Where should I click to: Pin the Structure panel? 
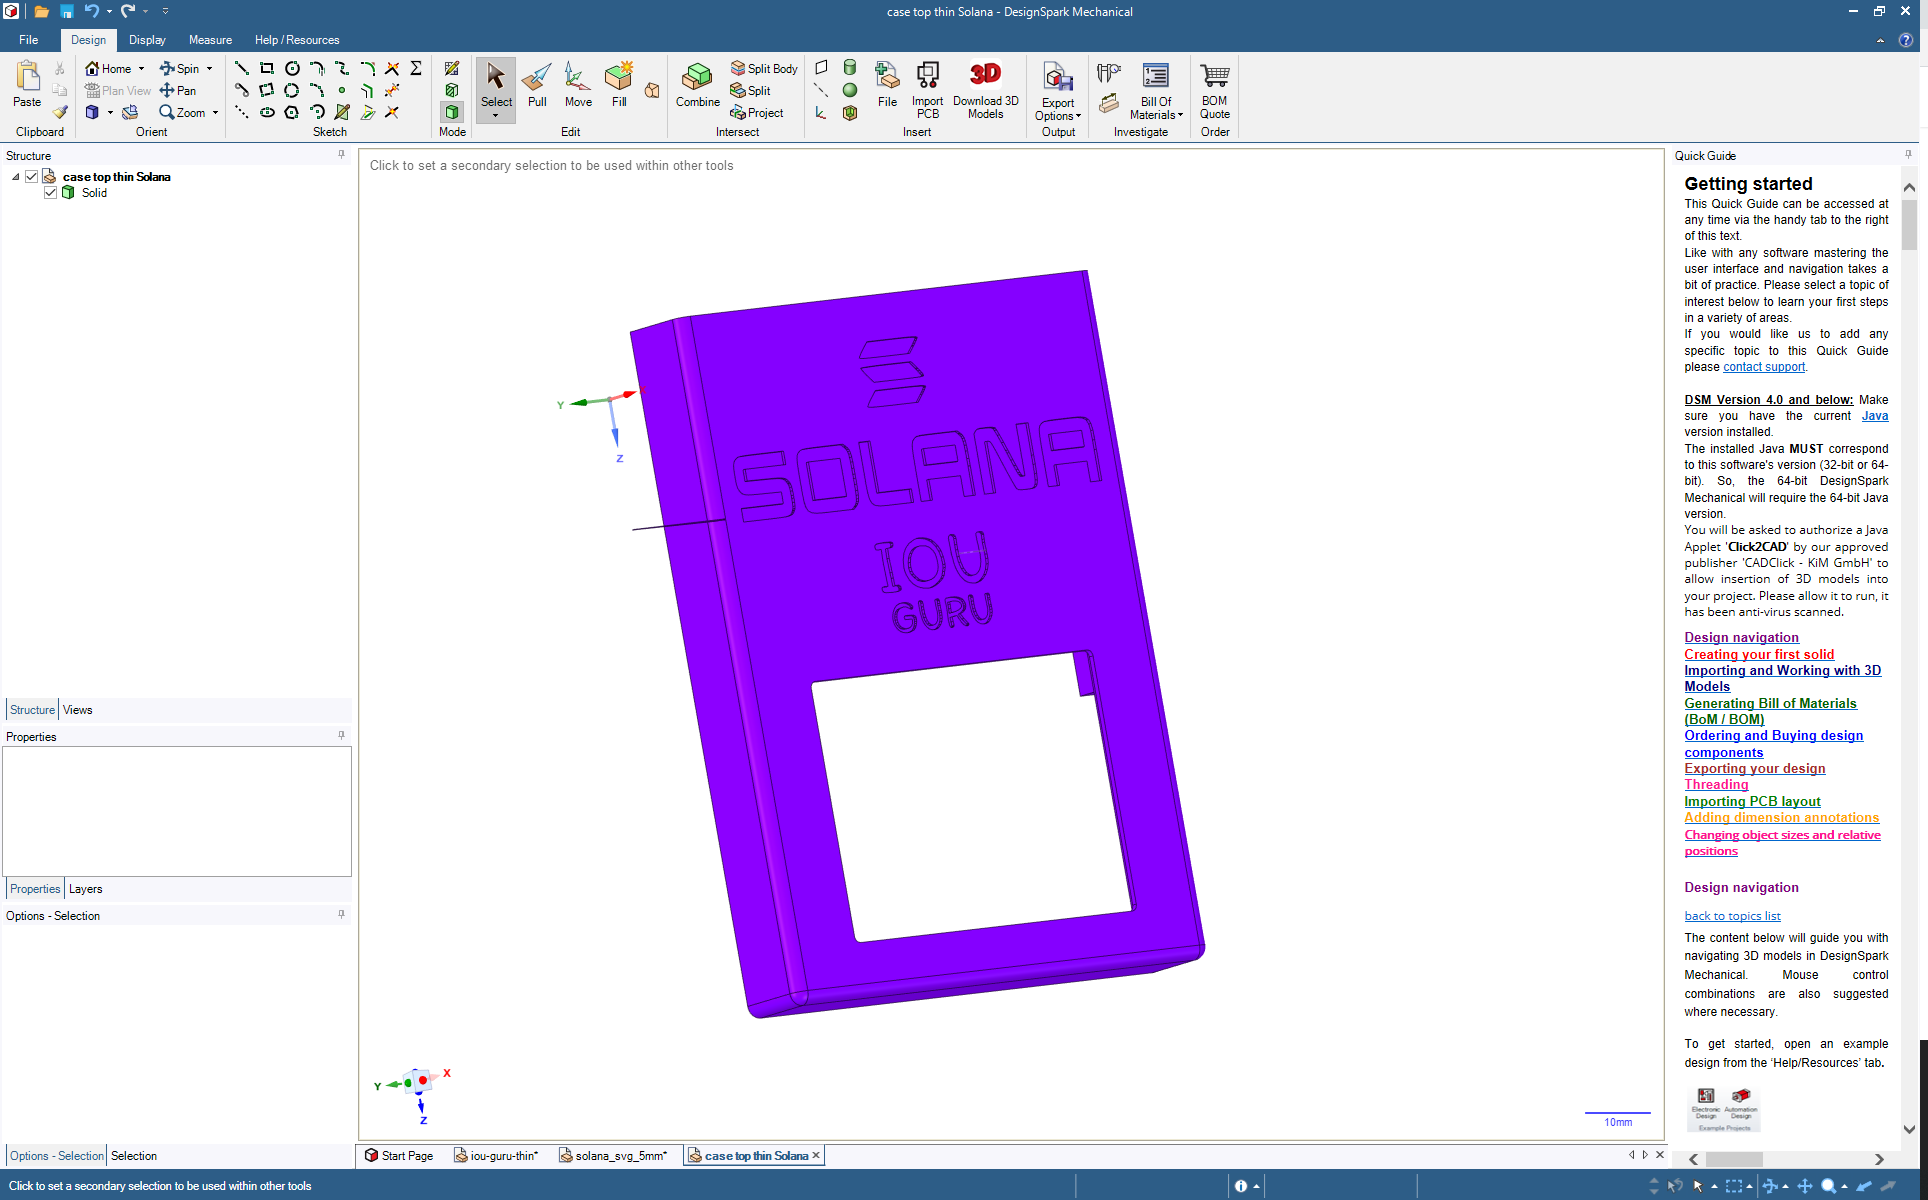(341, 155)
